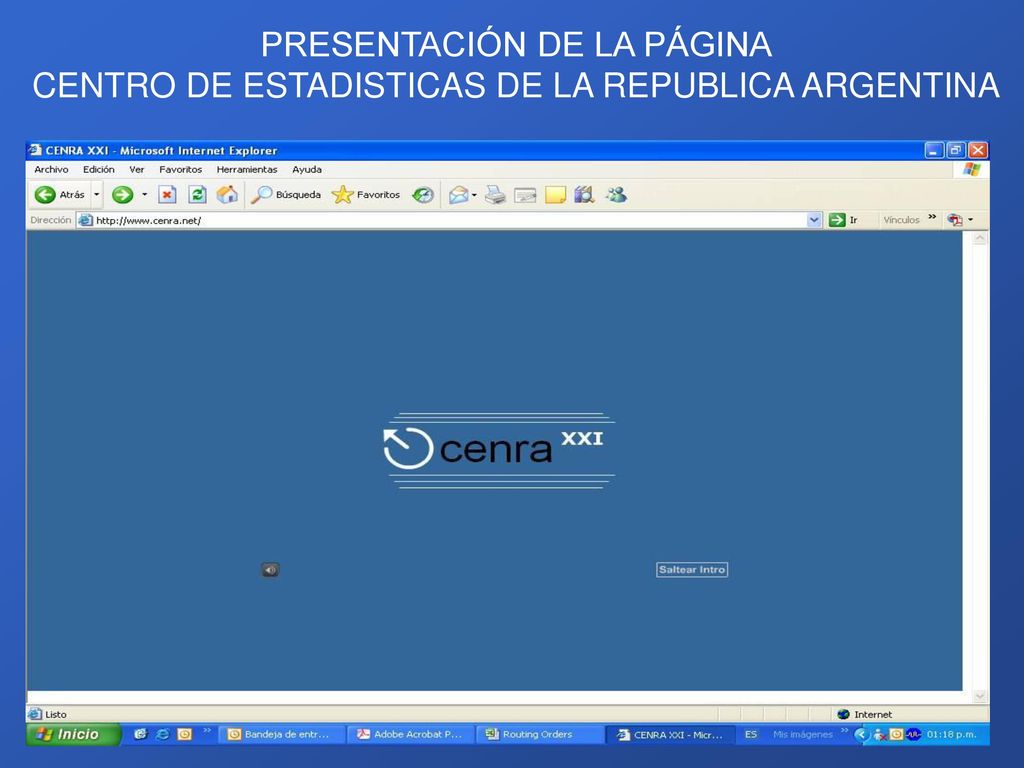Screen dimensions: 1024x768
Task: Click the first quick launch icon beside Inicio
Action: tap(140, 734)
